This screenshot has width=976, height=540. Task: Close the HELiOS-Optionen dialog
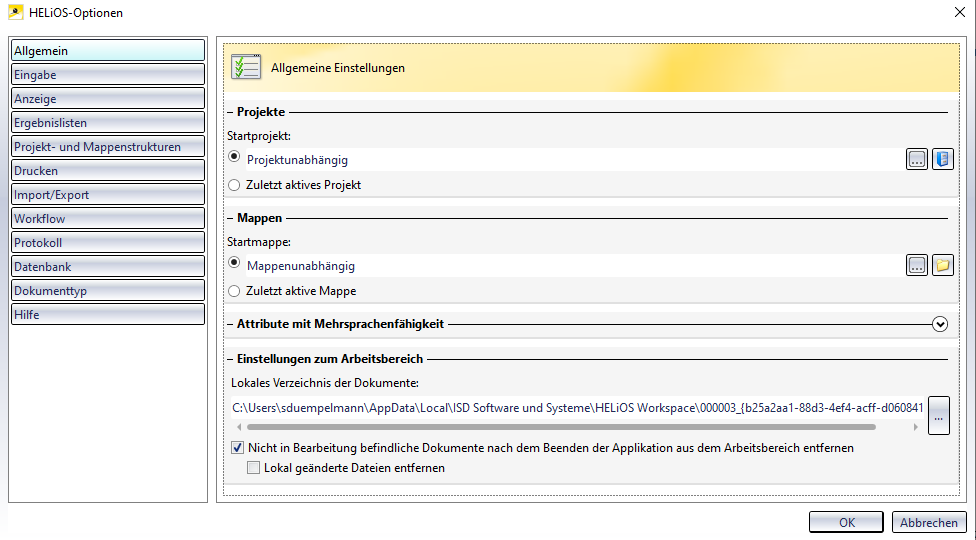pos(959,12)
